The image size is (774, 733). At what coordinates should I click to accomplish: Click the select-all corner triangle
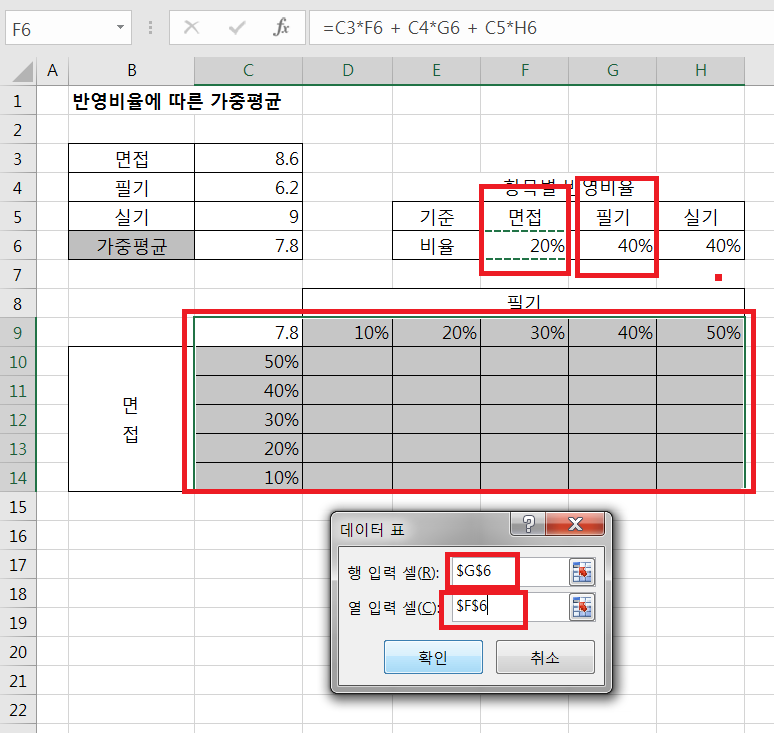pos(18,71)
